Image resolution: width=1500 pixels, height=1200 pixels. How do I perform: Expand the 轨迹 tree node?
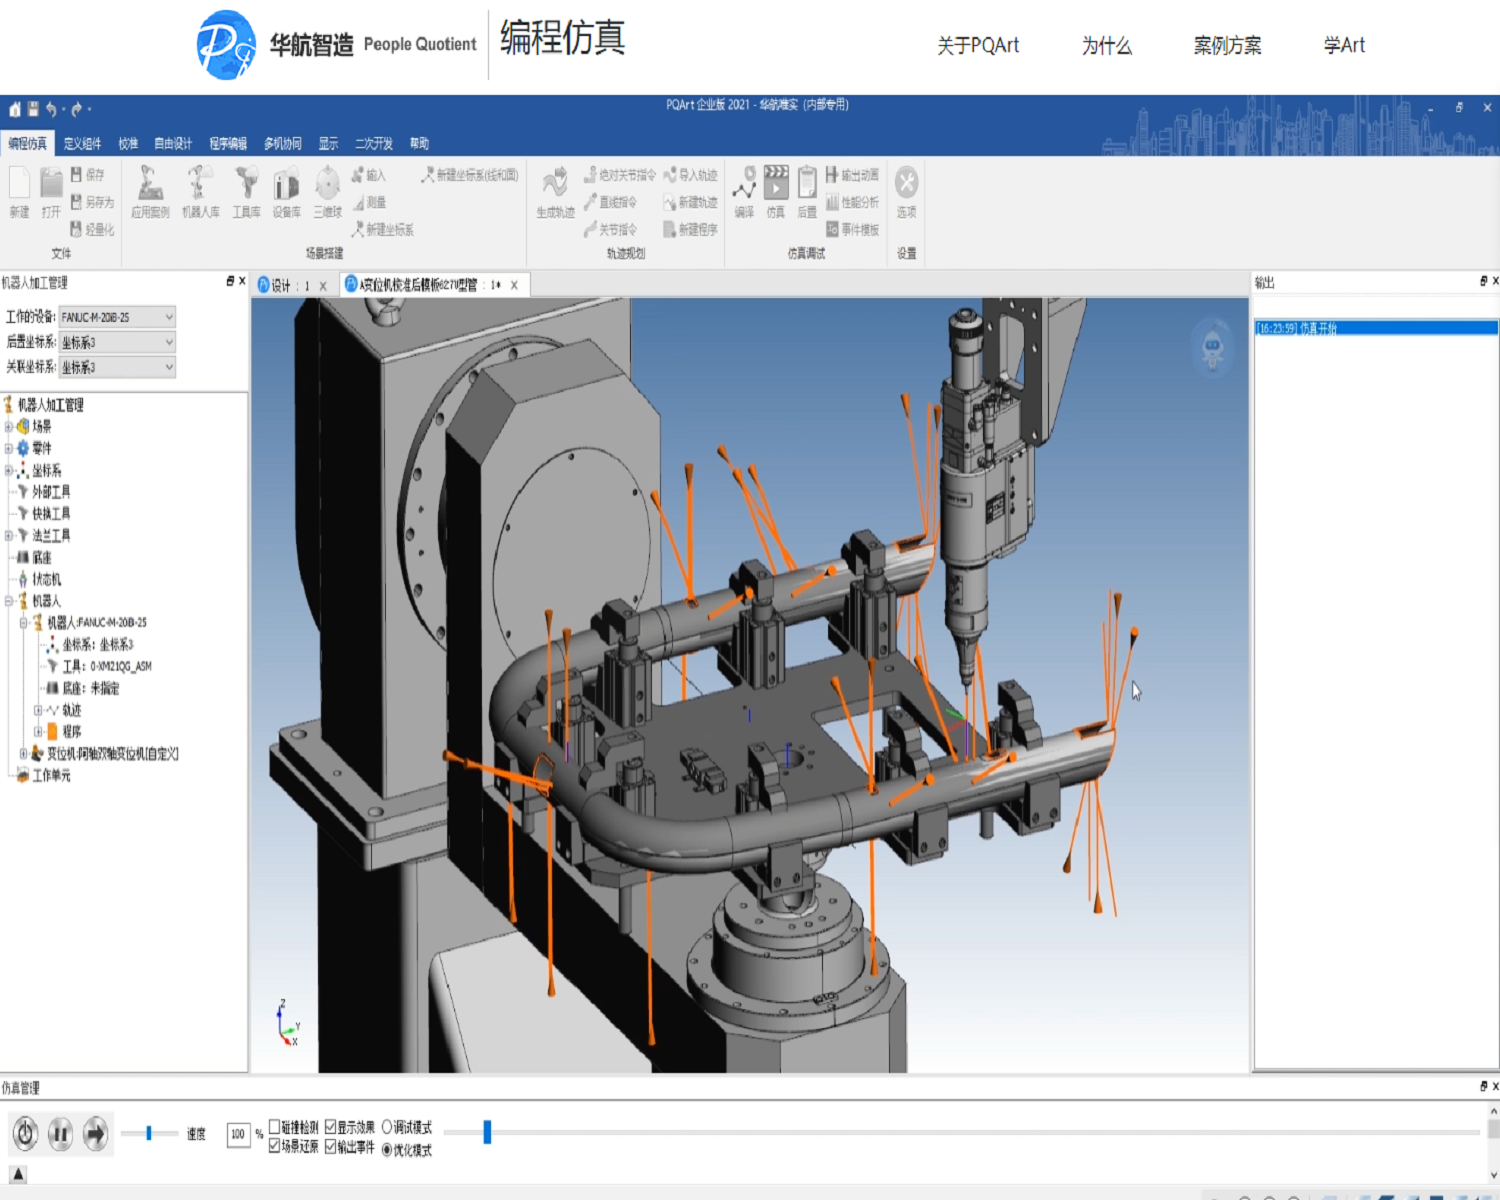[x=38, y=710]
